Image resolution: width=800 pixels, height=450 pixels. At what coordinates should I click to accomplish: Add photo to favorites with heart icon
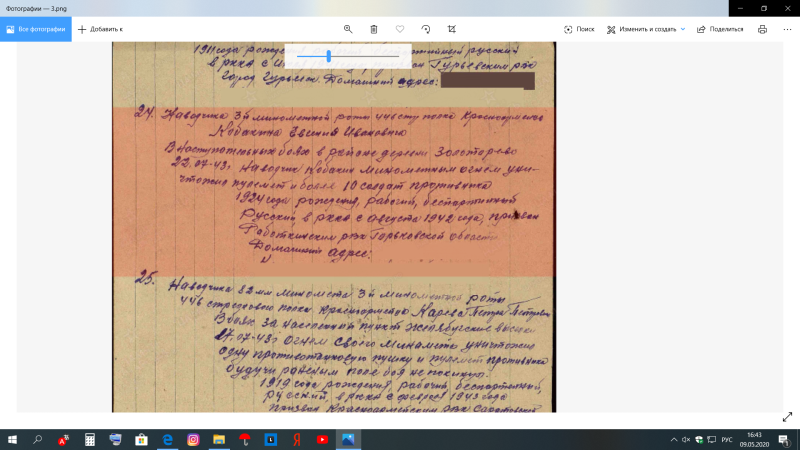(400, 29)
